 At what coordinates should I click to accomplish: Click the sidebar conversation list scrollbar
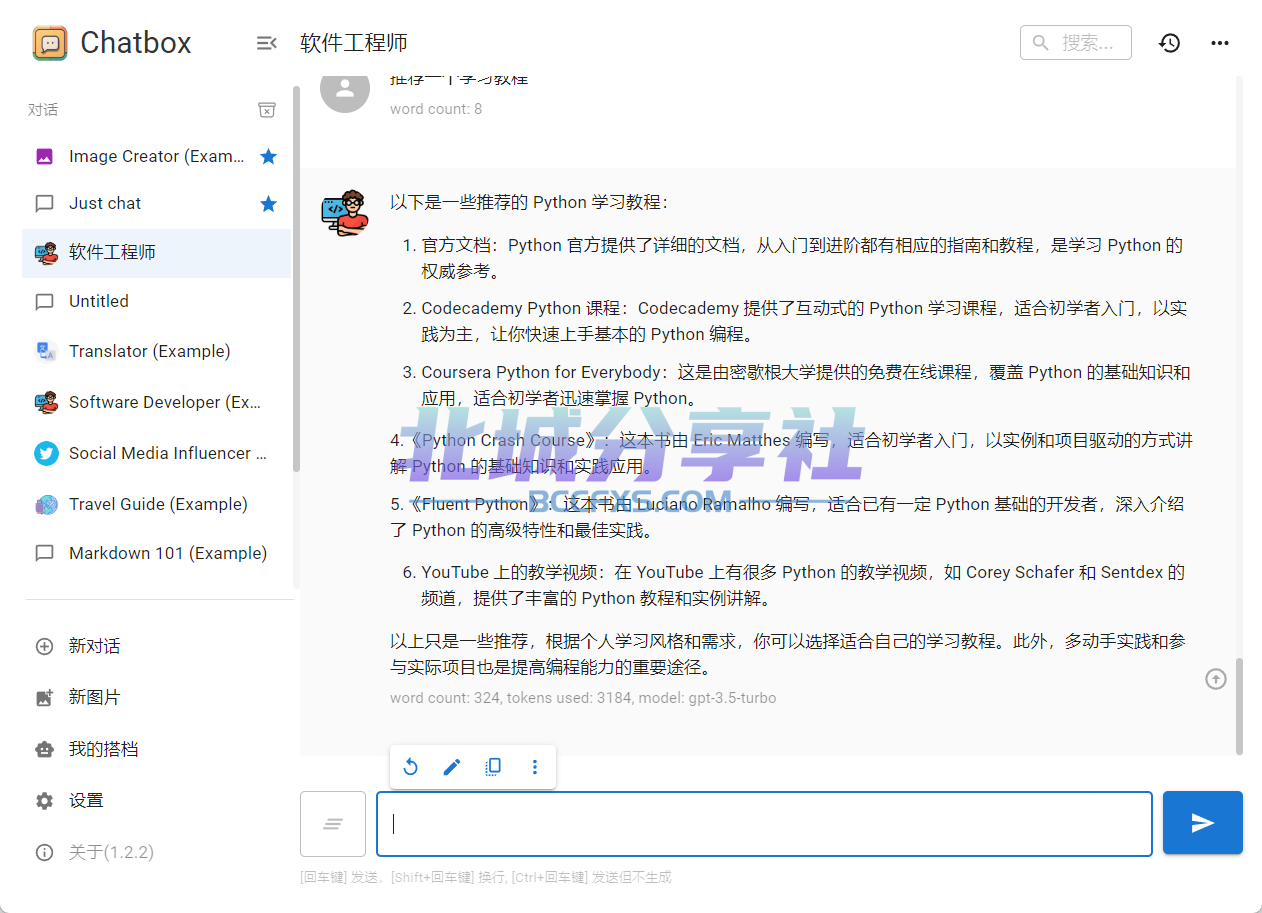pos(296,278)
